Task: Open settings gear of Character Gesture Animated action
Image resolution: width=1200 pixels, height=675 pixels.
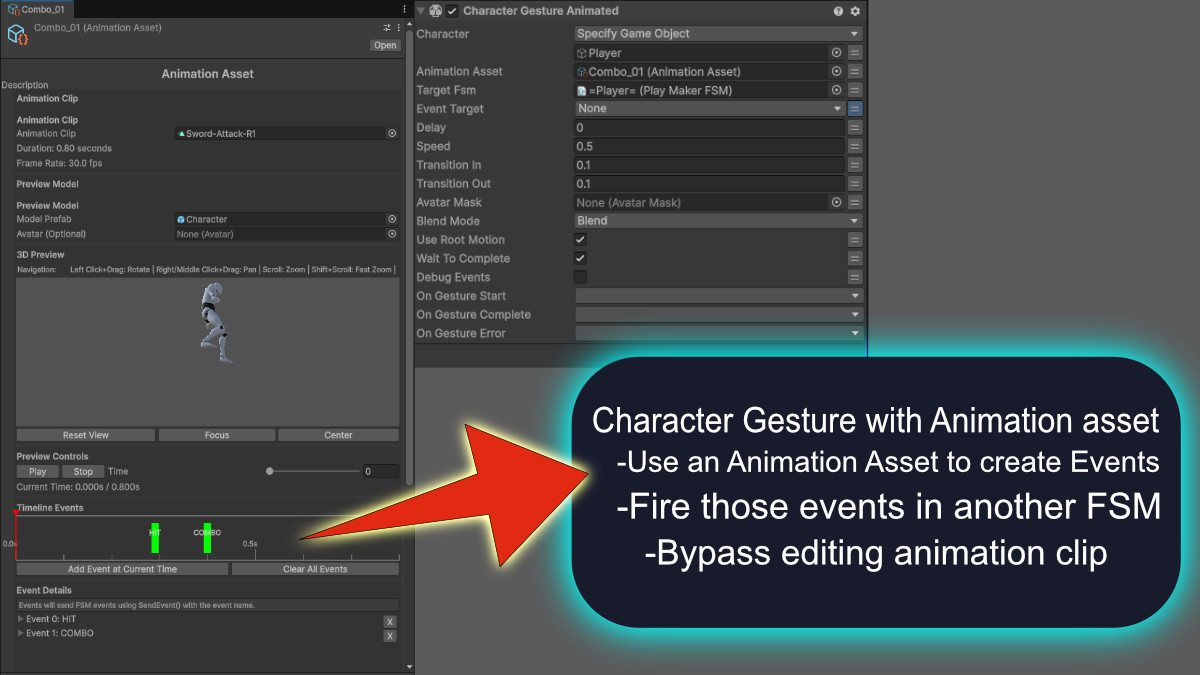Action: click(855, 11)
